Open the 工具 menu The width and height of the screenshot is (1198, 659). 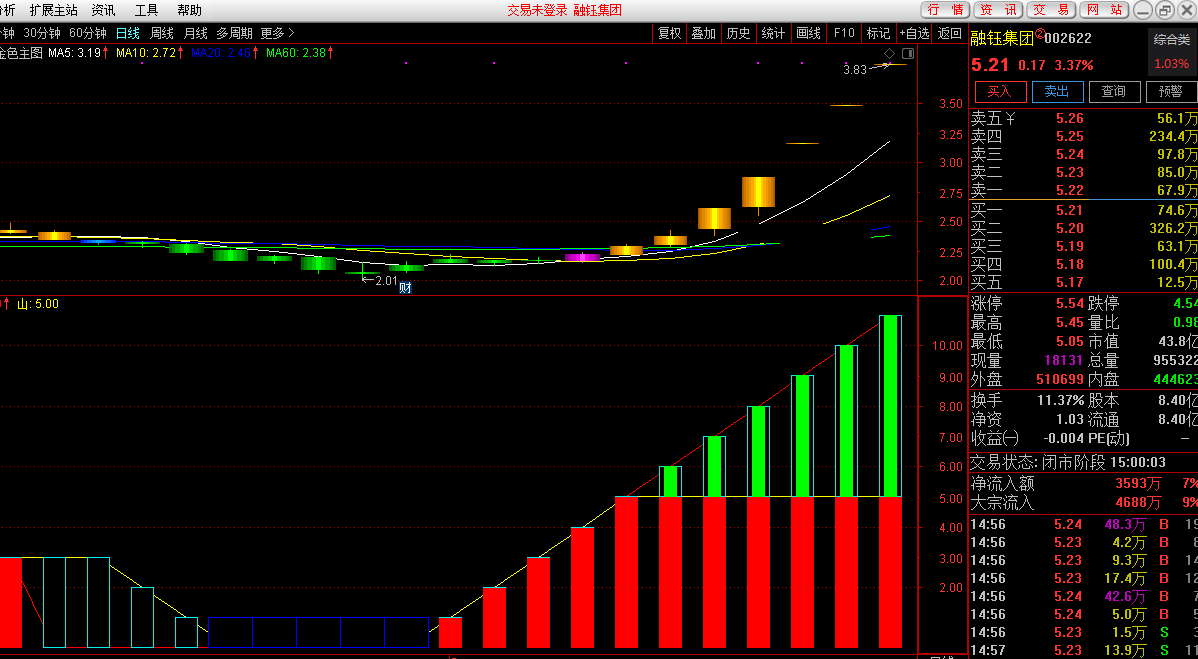(147, 10)
